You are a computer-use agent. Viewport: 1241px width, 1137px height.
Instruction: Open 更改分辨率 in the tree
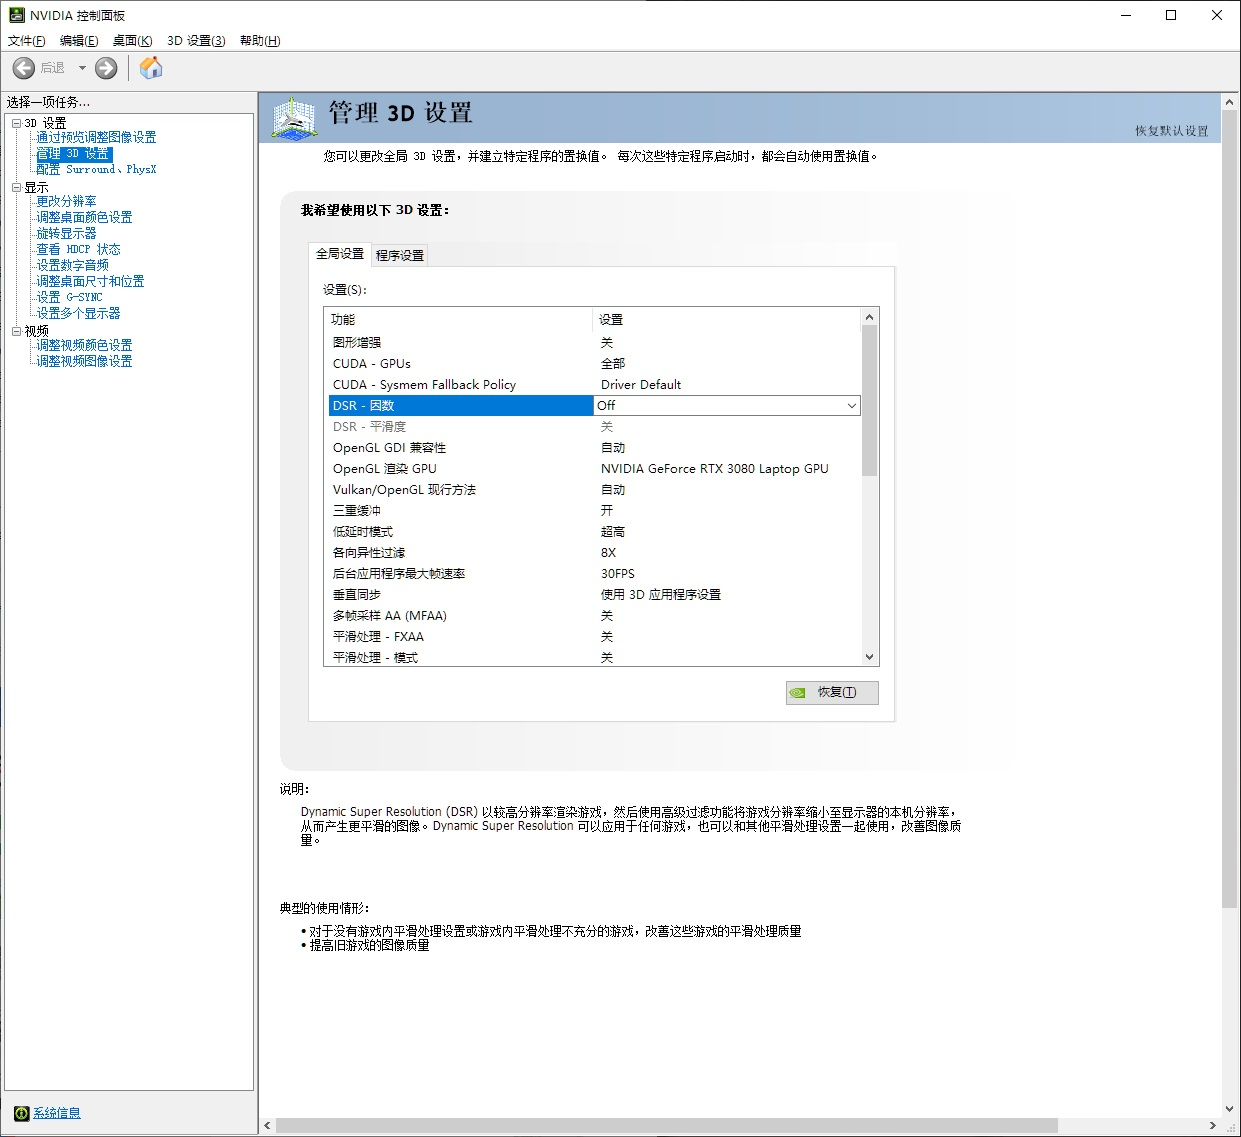66,201
